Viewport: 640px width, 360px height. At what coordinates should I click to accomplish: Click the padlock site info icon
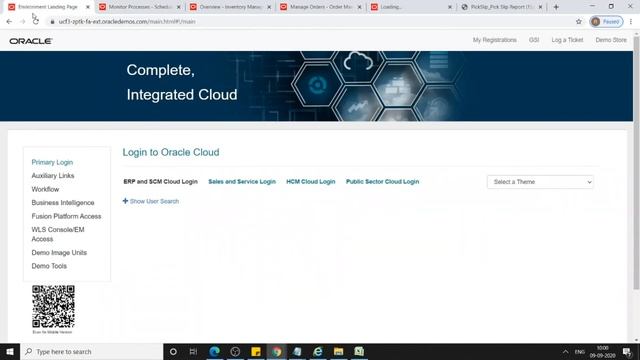click(52, 22)
